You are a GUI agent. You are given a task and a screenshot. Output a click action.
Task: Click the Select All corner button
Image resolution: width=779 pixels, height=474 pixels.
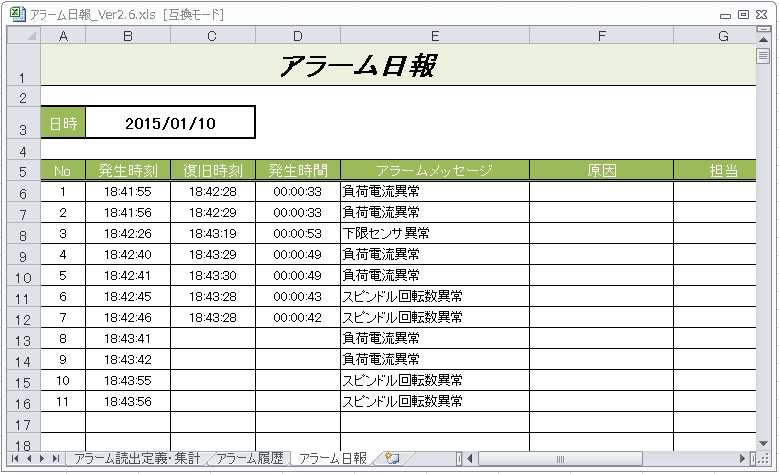22,36
